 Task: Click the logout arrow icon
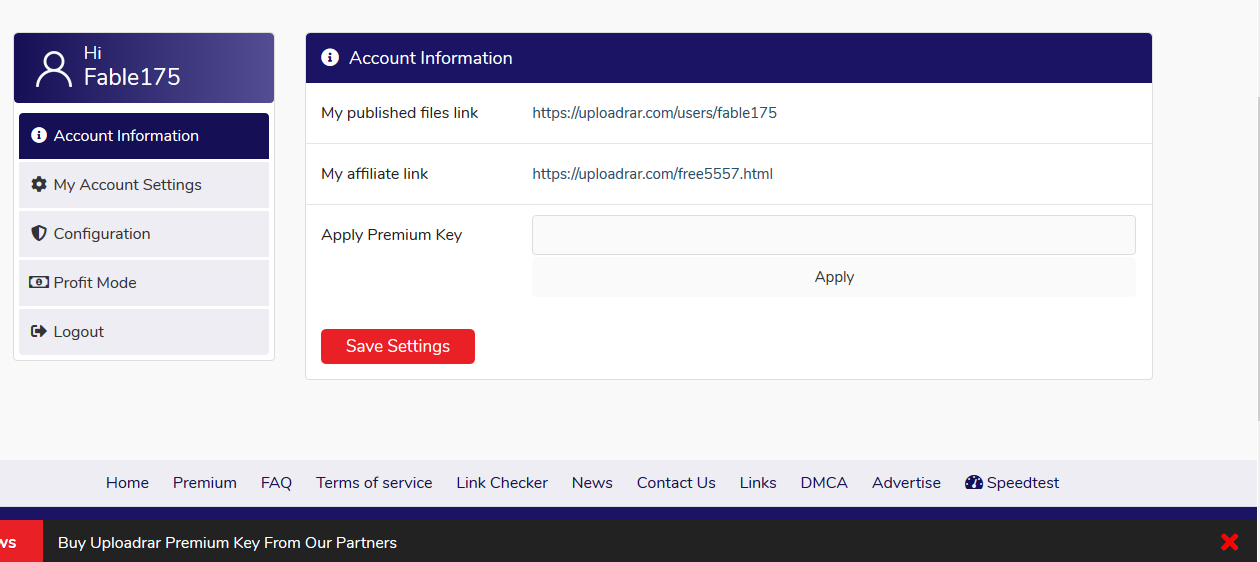[x=39, y=331]
